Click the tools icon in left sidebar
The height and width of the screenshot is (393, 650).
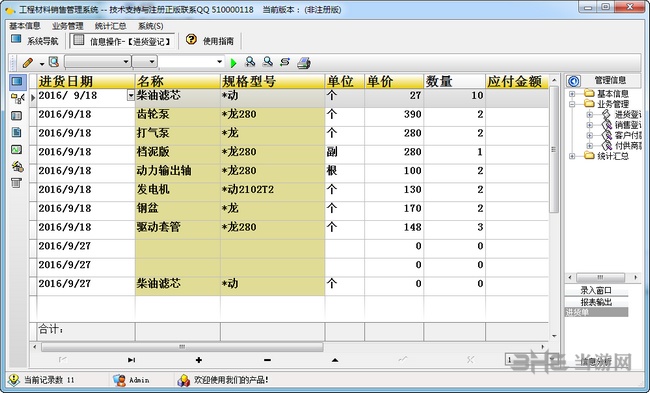(17, 166)
